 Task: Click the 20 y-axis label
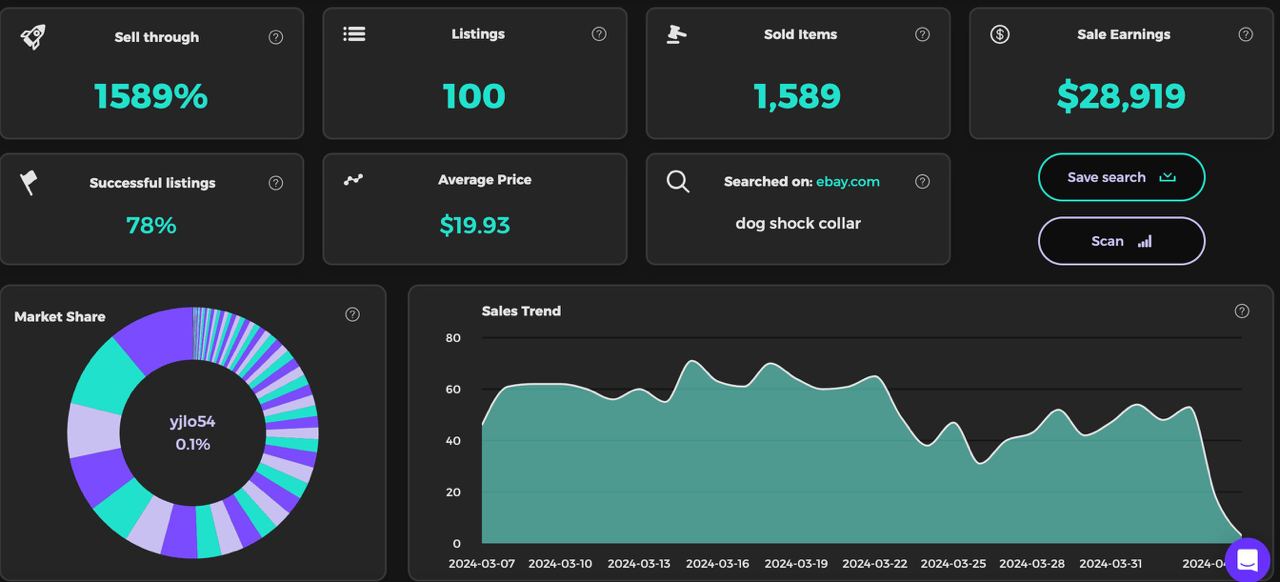click(x=453, y=492)
